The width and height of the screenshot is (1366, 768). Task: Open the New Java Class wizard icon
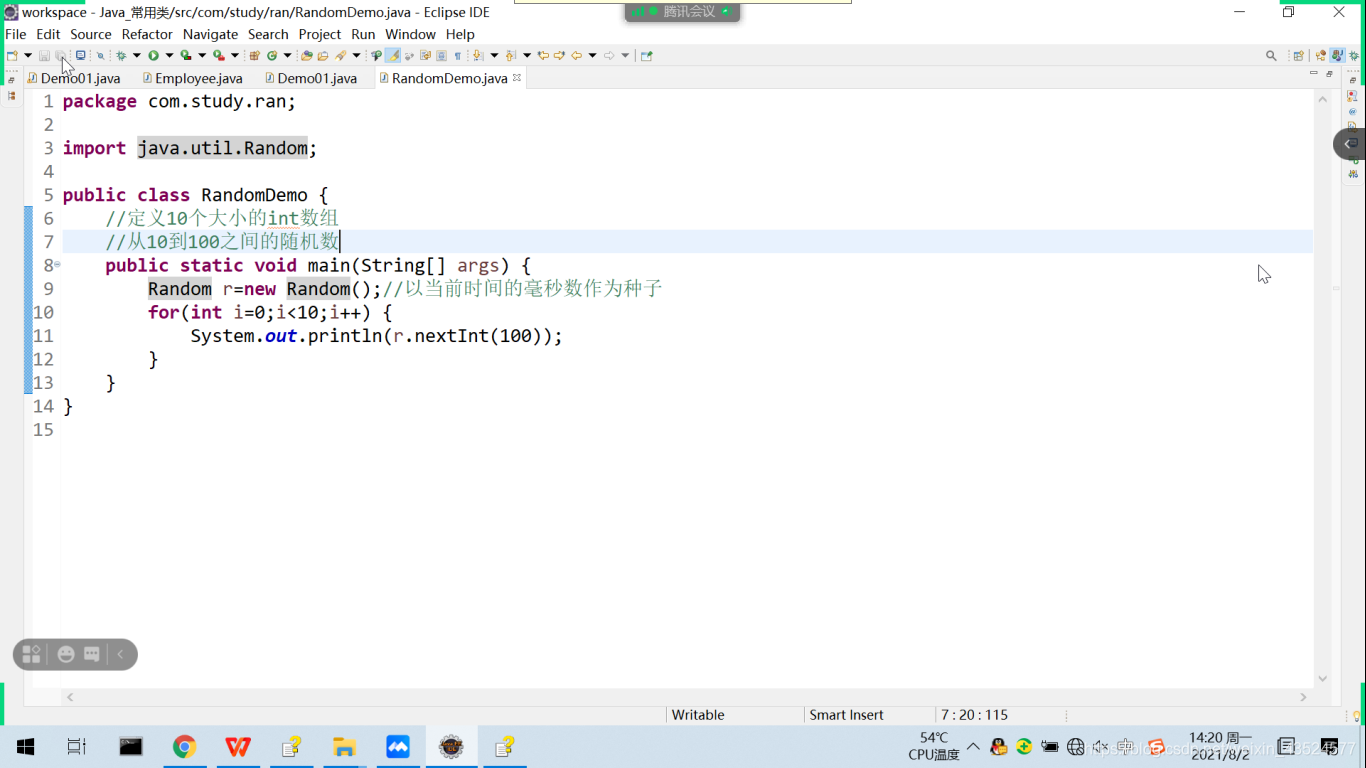pyautogui.click(x=271, y=55)
